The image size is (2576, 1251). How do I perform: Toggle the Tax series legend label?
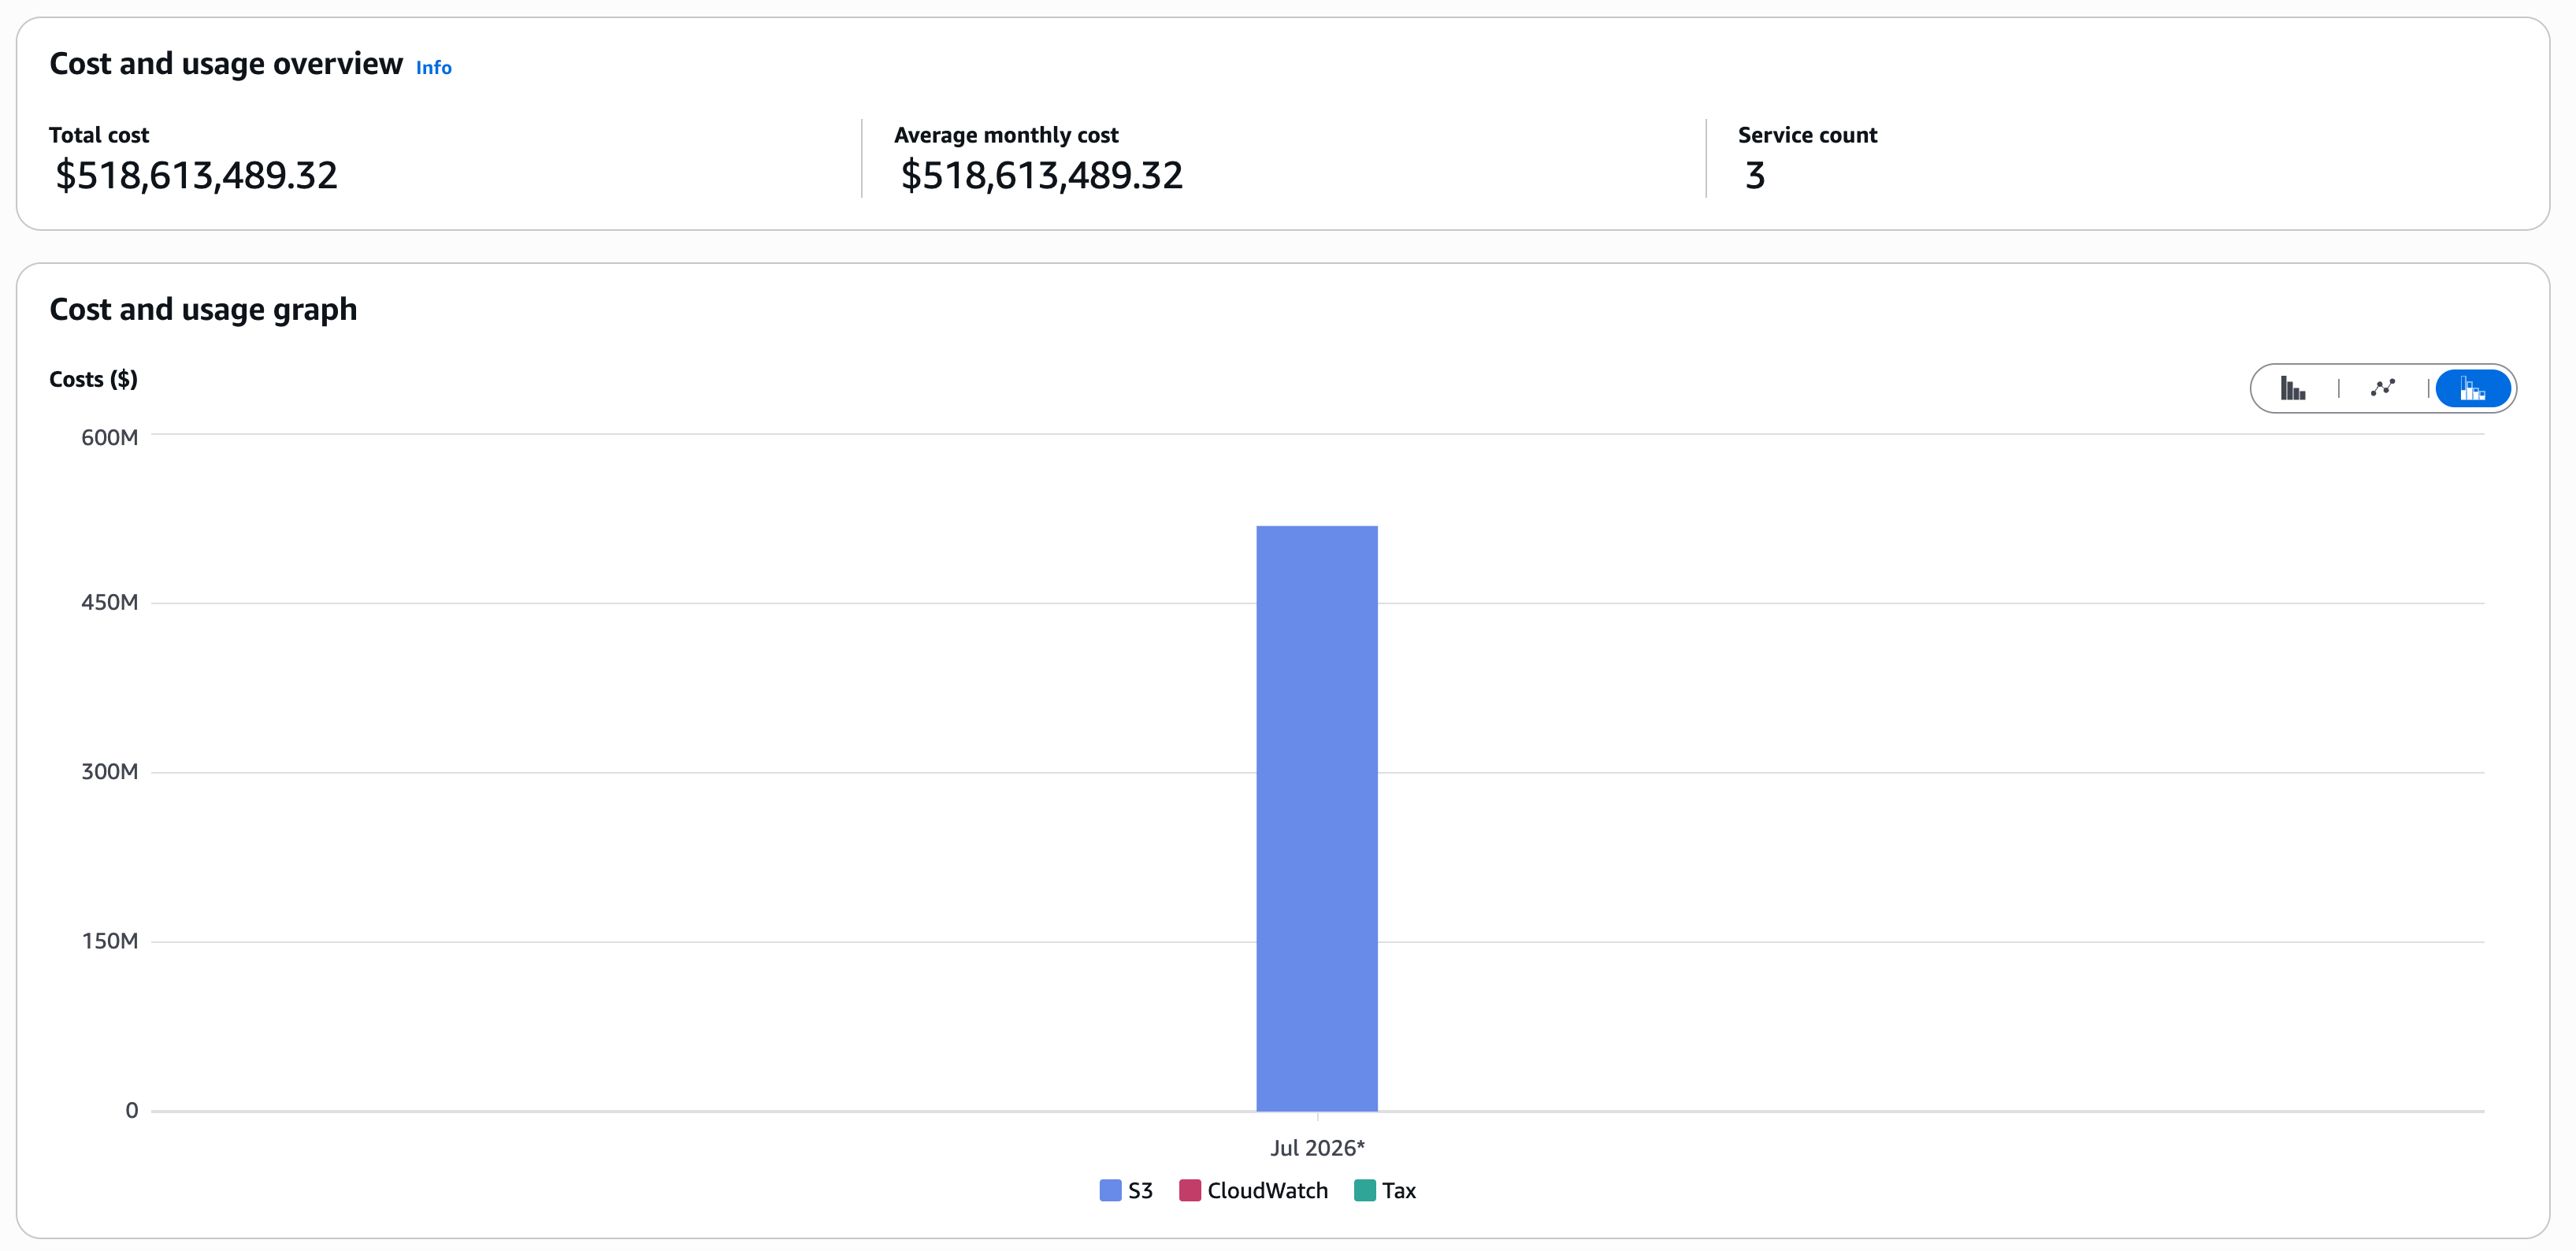(x=1399, y=1190)
